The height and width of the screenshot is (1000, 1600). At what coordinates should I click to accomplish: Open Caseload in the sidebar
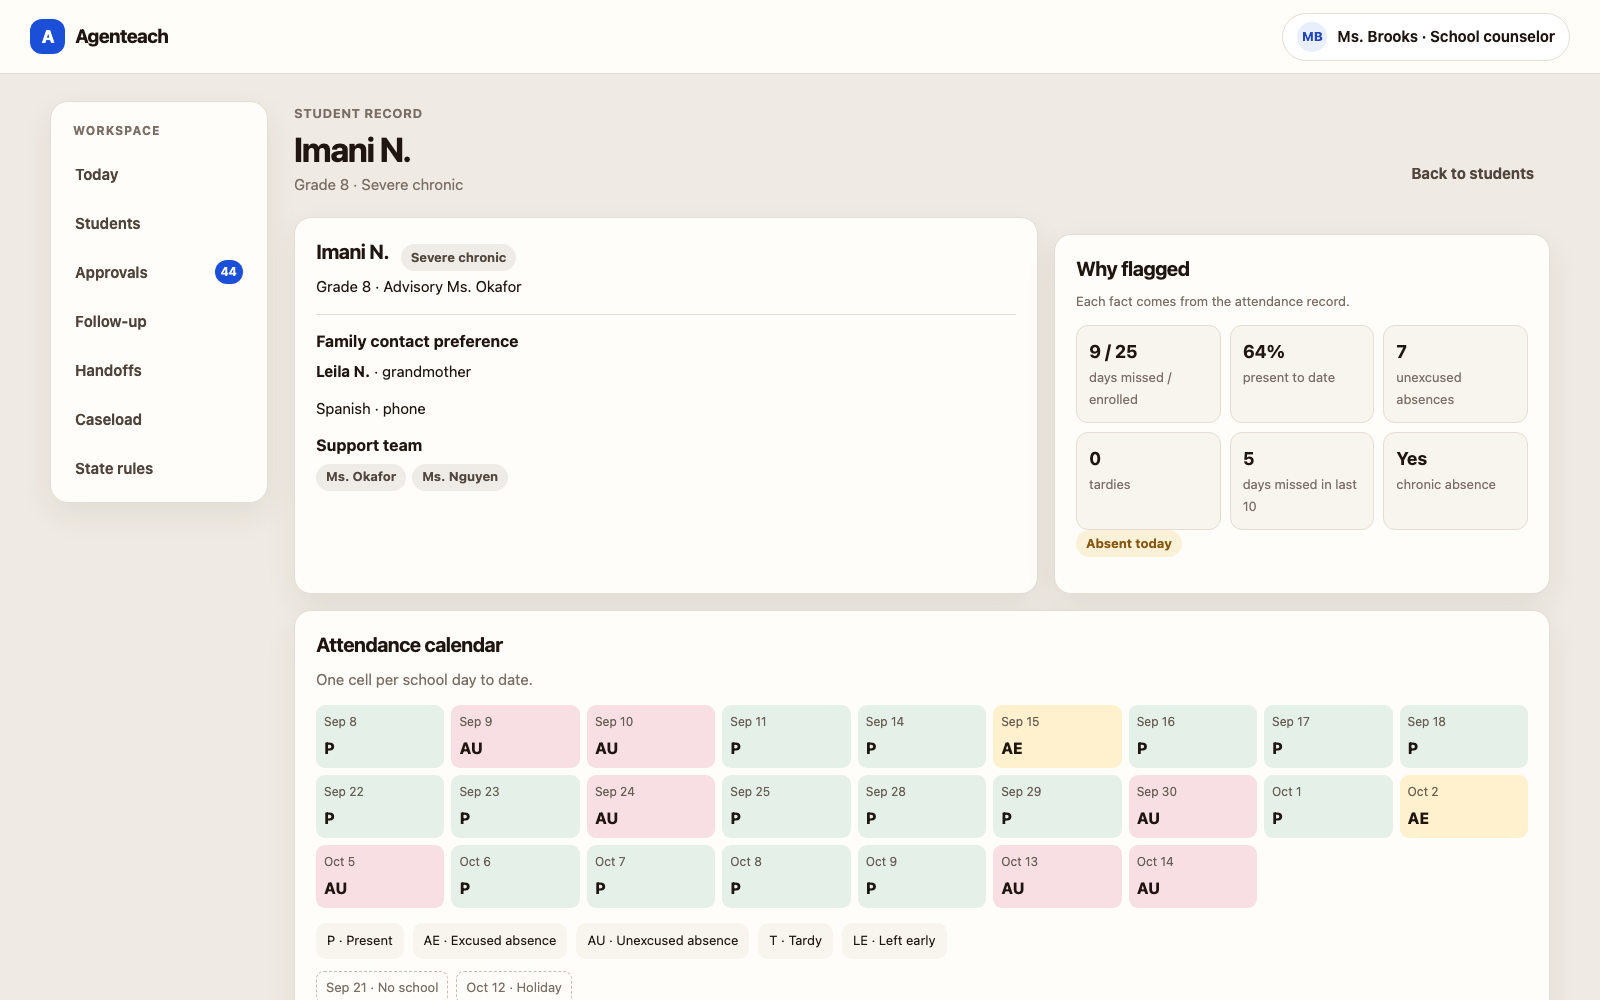(159, 420)
